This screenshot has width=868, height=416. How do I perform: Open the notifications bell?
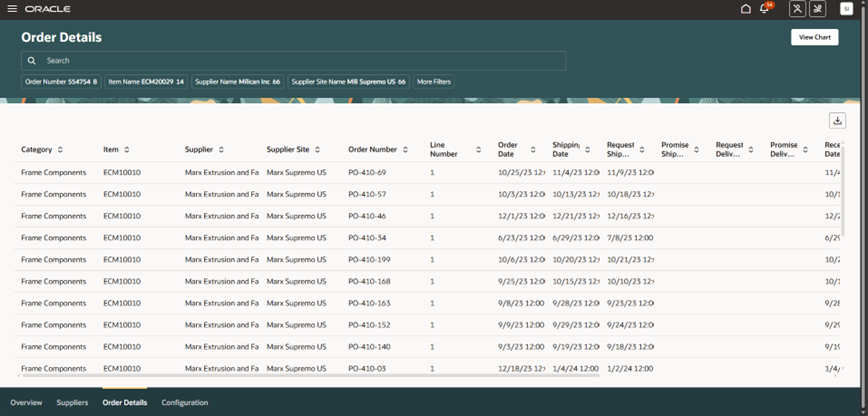coord(764,9)
